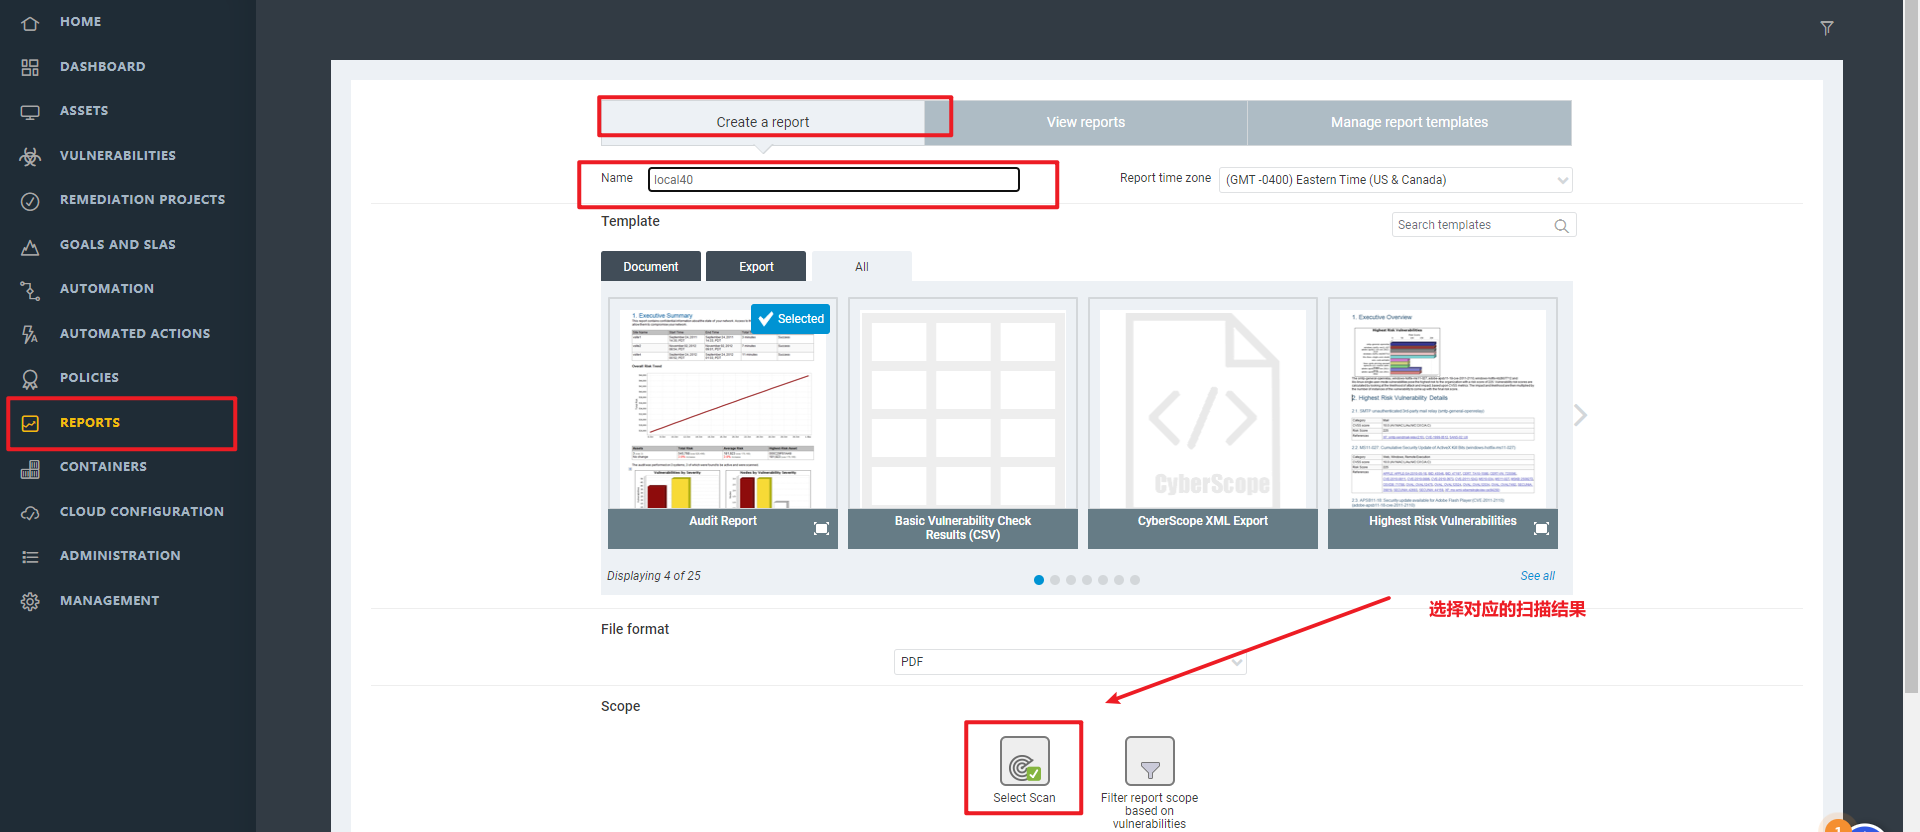1920x832 pixels.
Task: Open the Vulnerabilities sidebar menu label
Action: coord(117,155)
